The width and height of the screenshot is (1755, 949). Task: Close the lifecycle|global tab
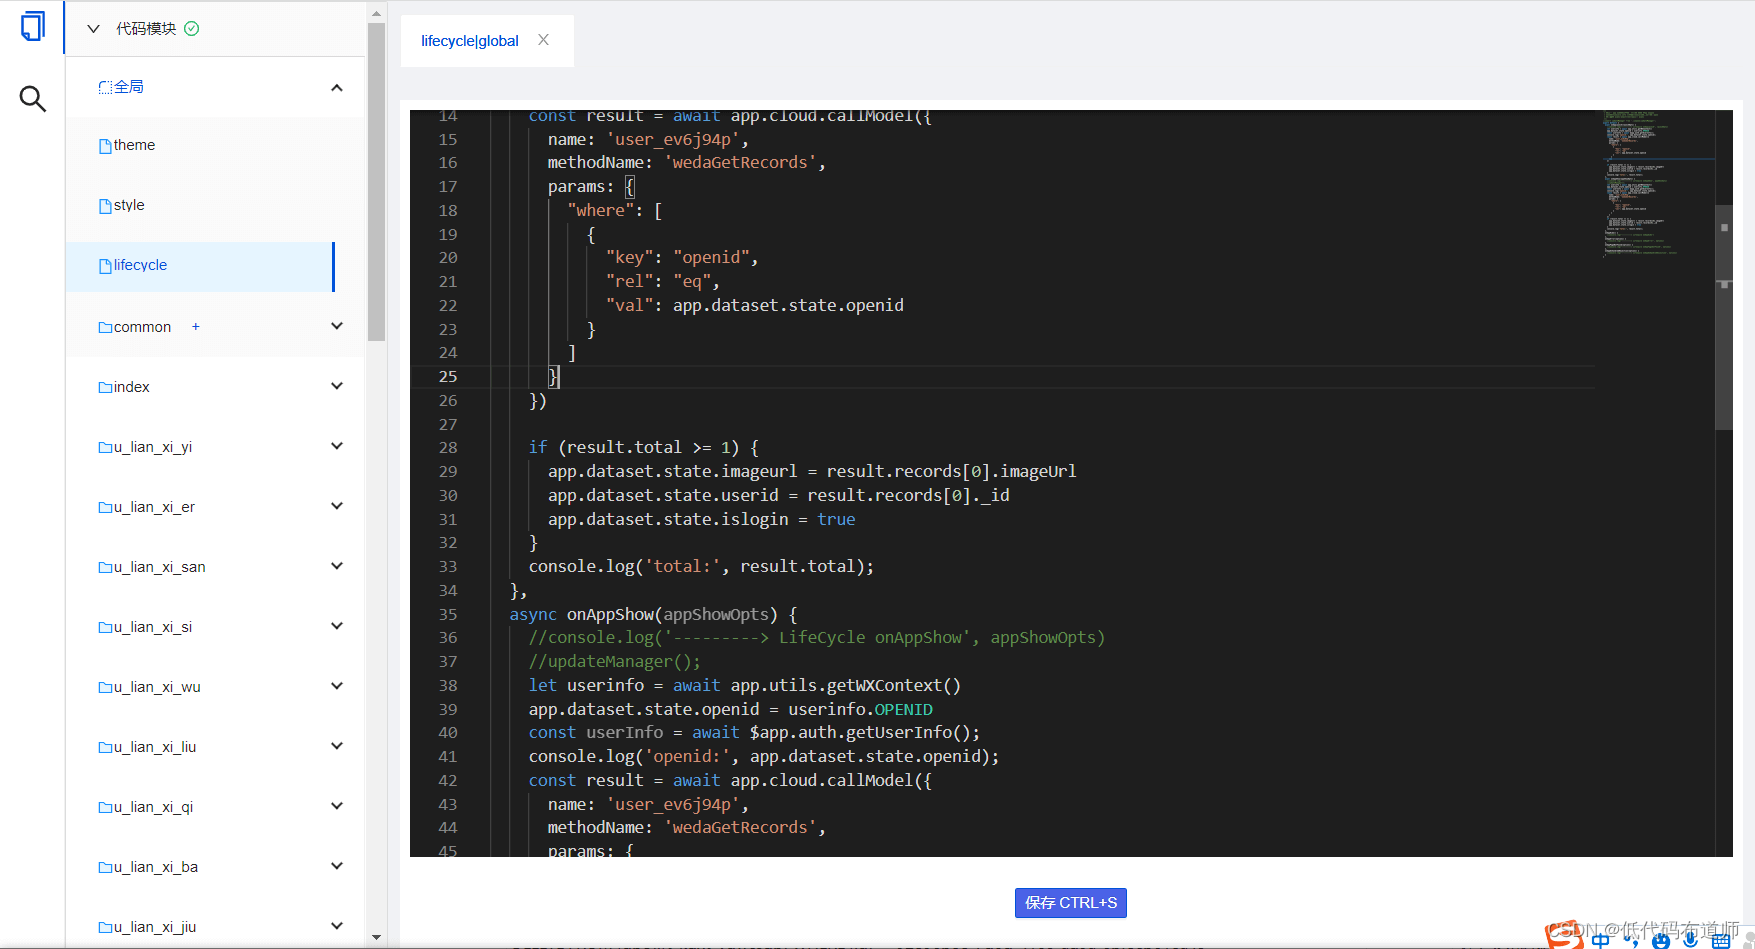543,40
